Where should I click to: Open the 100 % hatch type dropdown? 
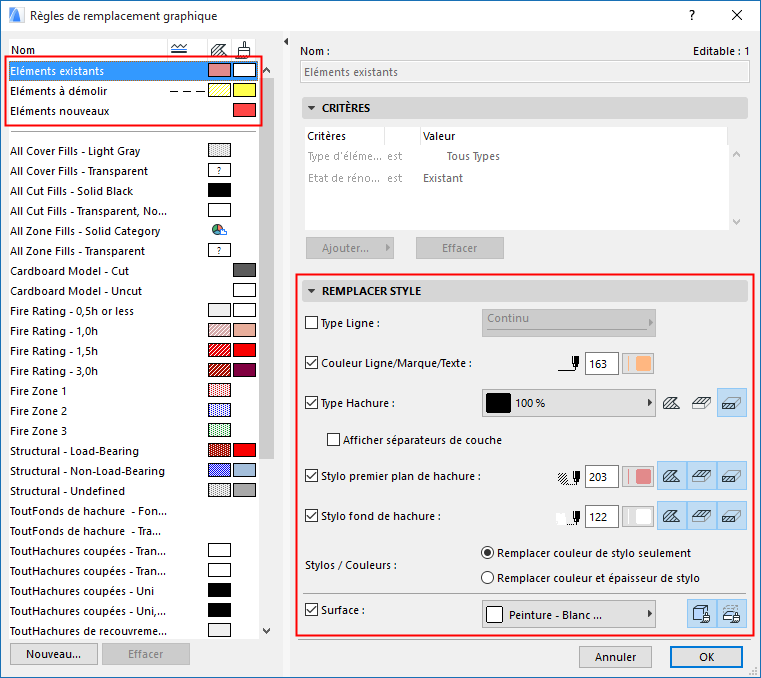(x=568, y=403)
